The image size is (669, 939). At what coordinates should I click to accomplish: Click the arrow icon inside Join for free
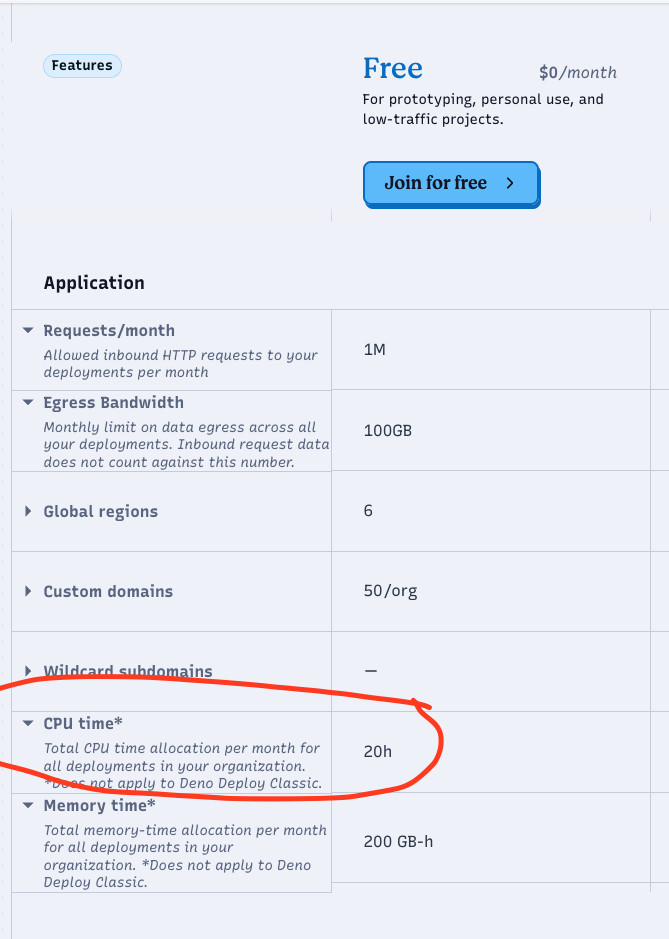509,183
